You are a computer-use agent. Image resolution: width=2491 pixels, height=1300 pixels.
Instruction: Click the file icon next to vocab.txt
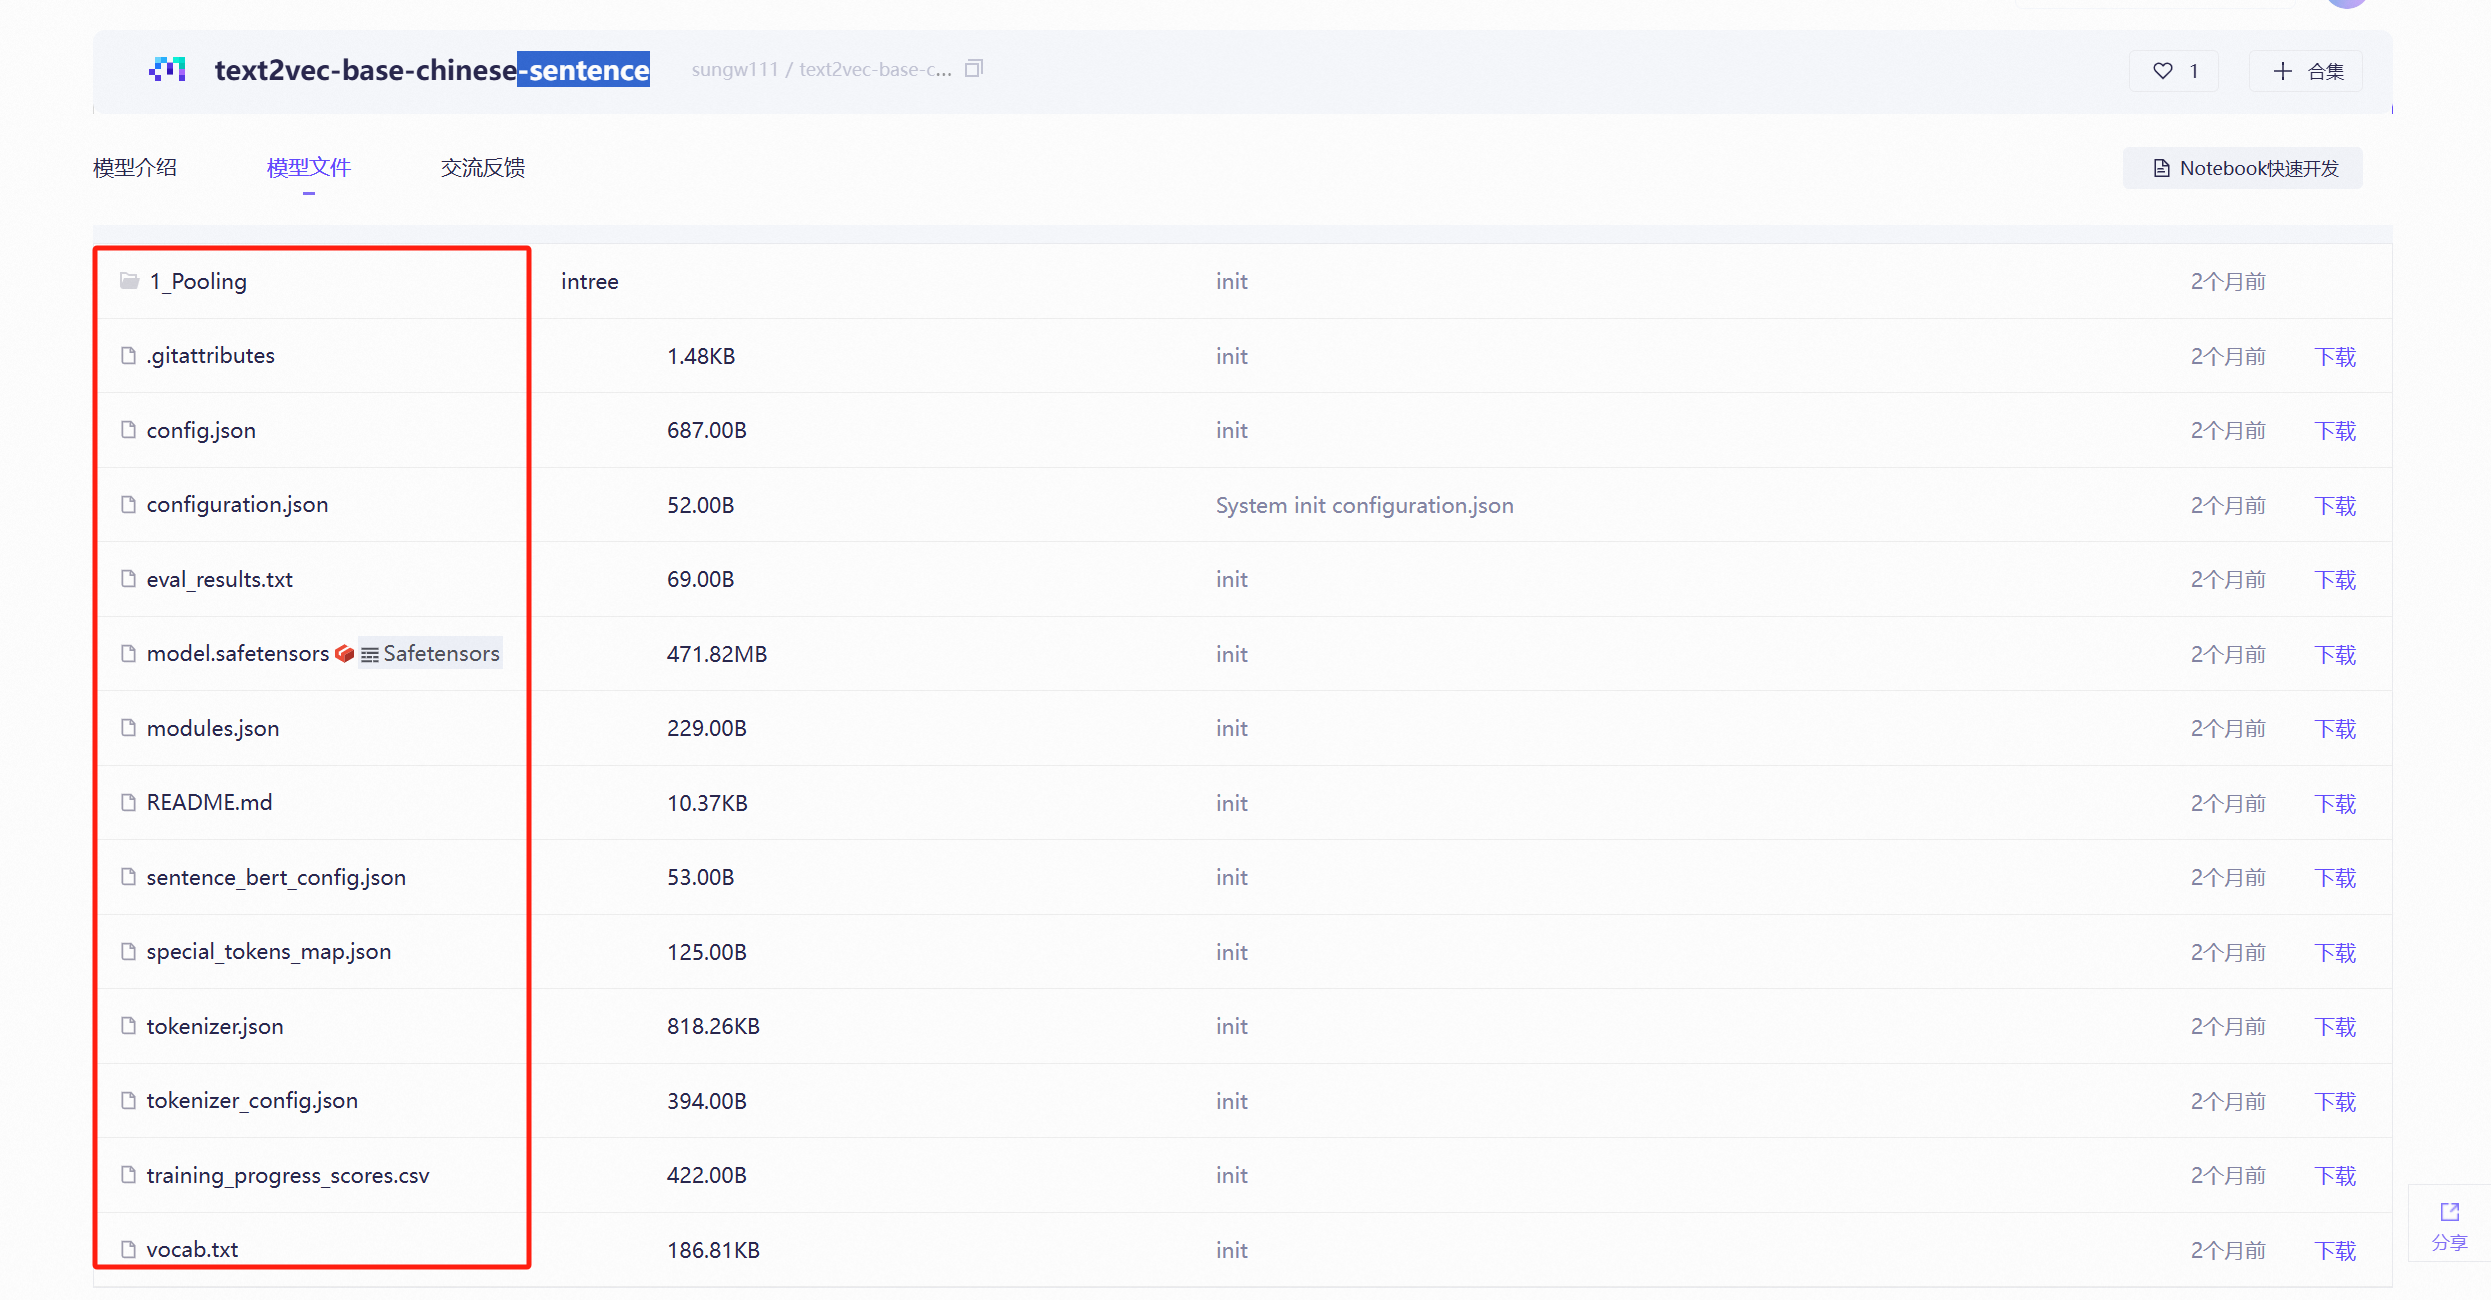point(128,1249)
